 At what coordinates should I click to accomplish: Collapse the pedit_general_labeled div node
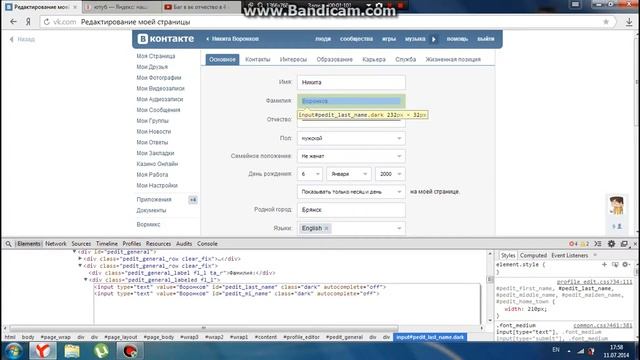86,280
